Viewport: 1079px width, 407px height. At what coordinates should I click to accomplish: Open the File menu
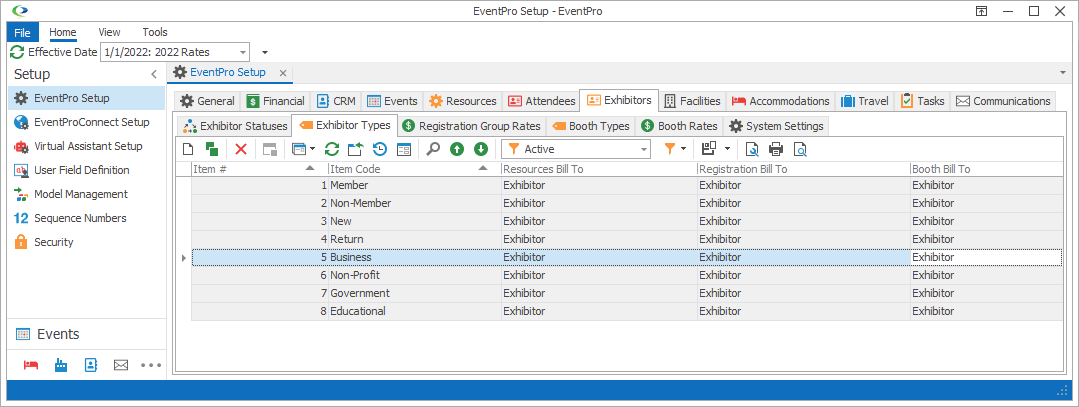pyautogui.click(x=22, y=32)
